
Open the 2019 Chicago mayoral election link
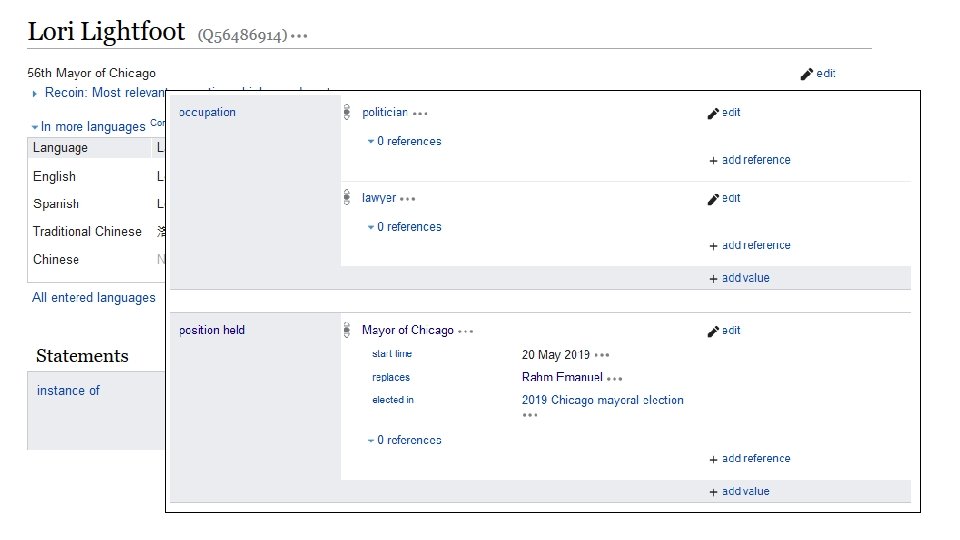tap(602, 400)
